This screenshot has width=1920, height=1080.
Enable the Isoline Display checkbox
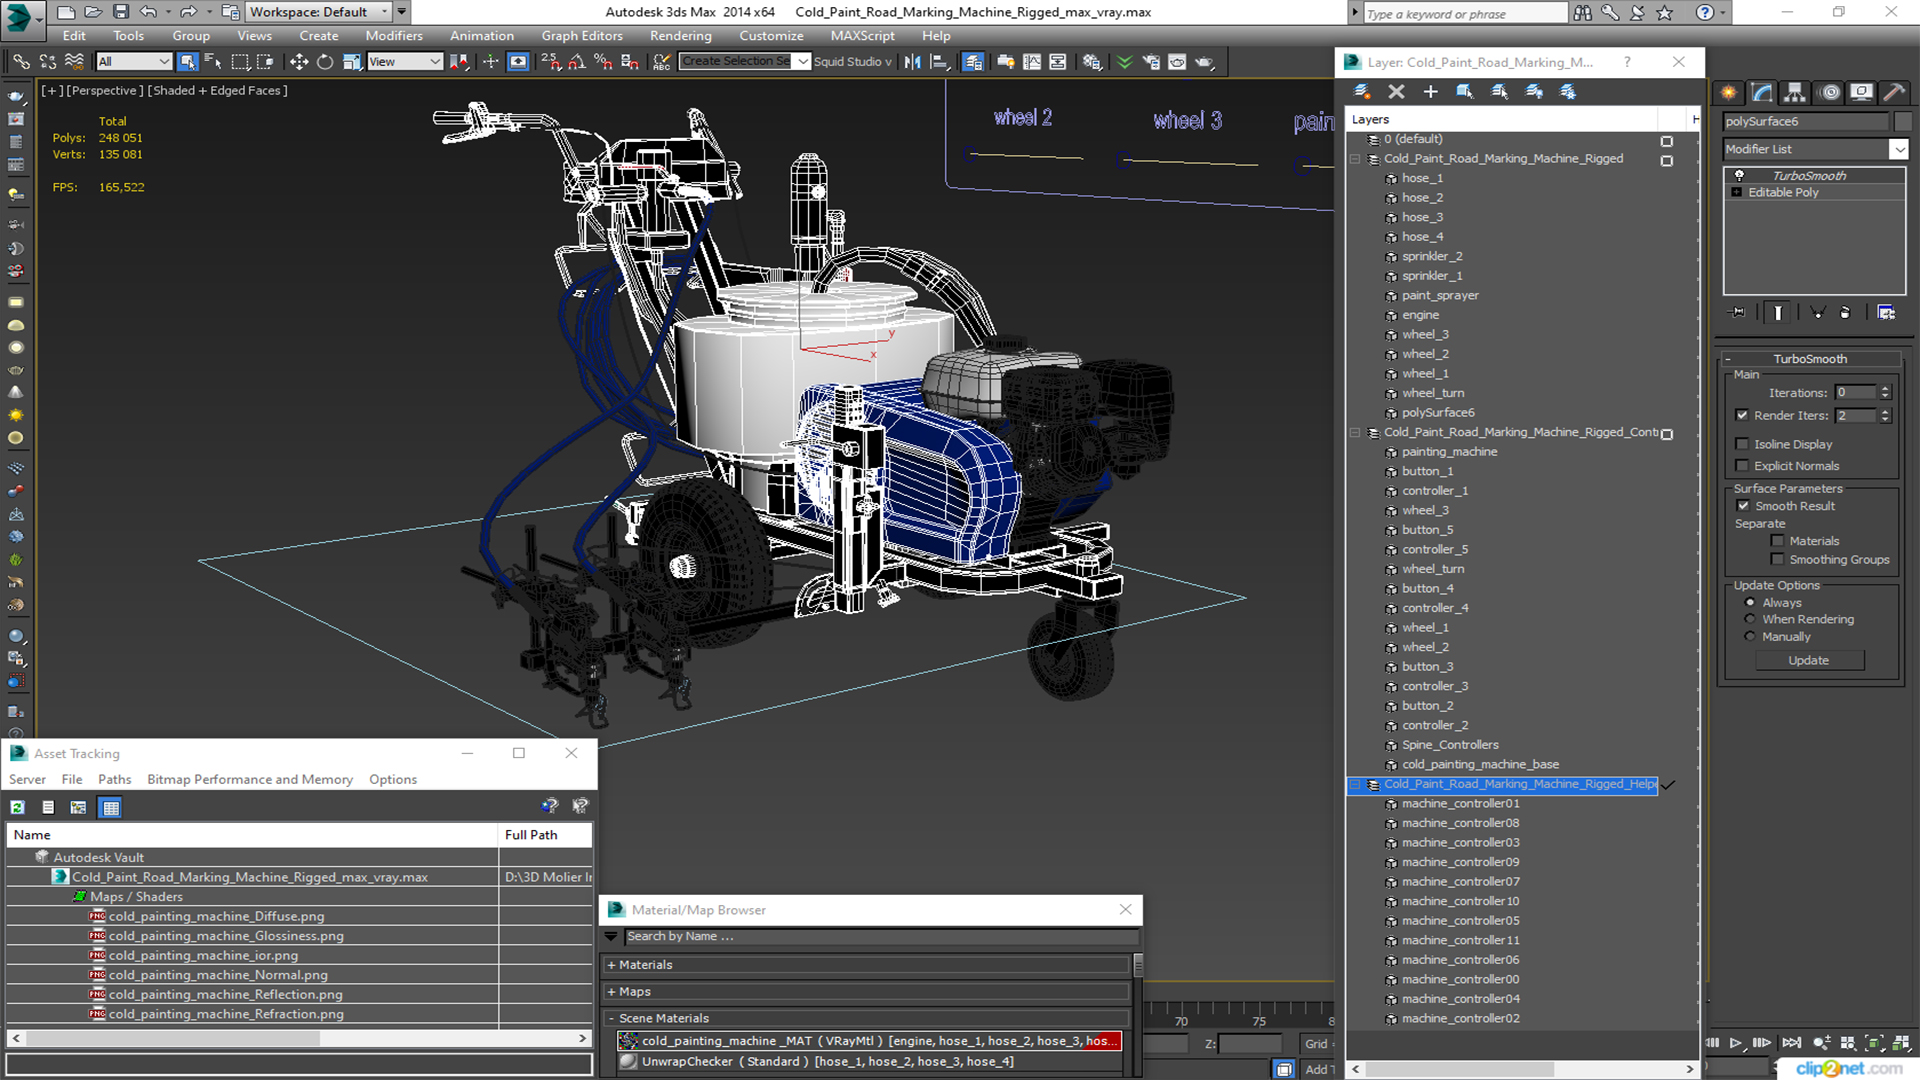[x=1742, y=444]
